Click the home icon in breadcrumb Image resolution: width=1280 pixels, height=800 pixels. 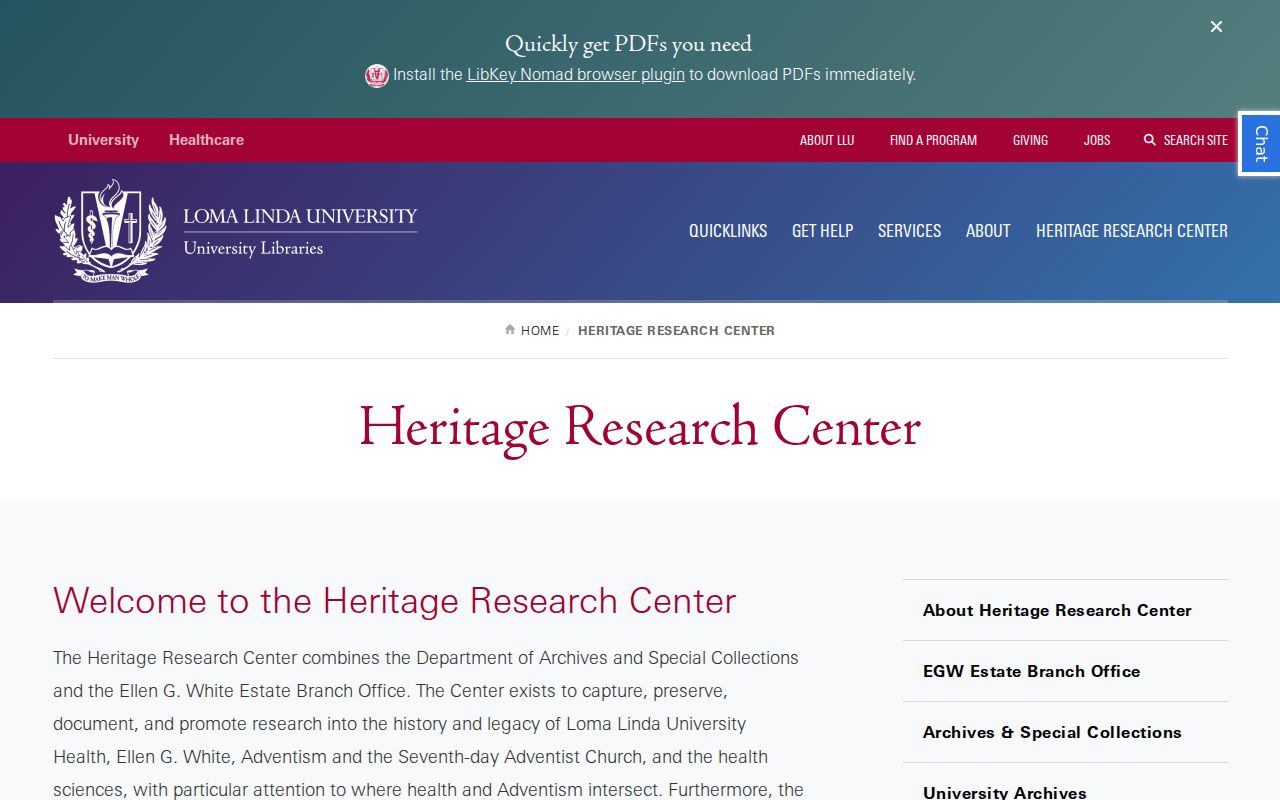(x=510, y=330)
